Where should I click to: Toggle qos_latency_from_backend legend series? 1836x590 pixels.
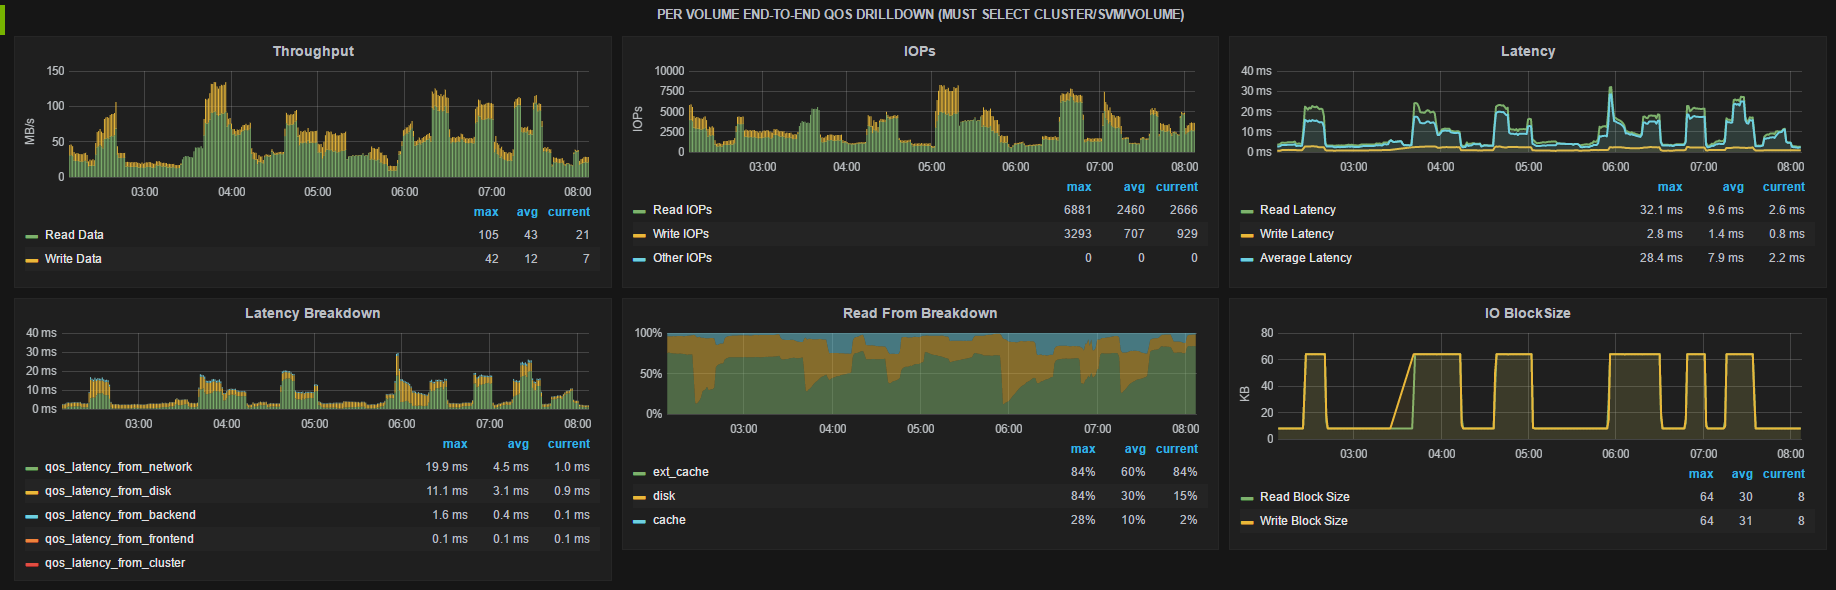(120, 515)
